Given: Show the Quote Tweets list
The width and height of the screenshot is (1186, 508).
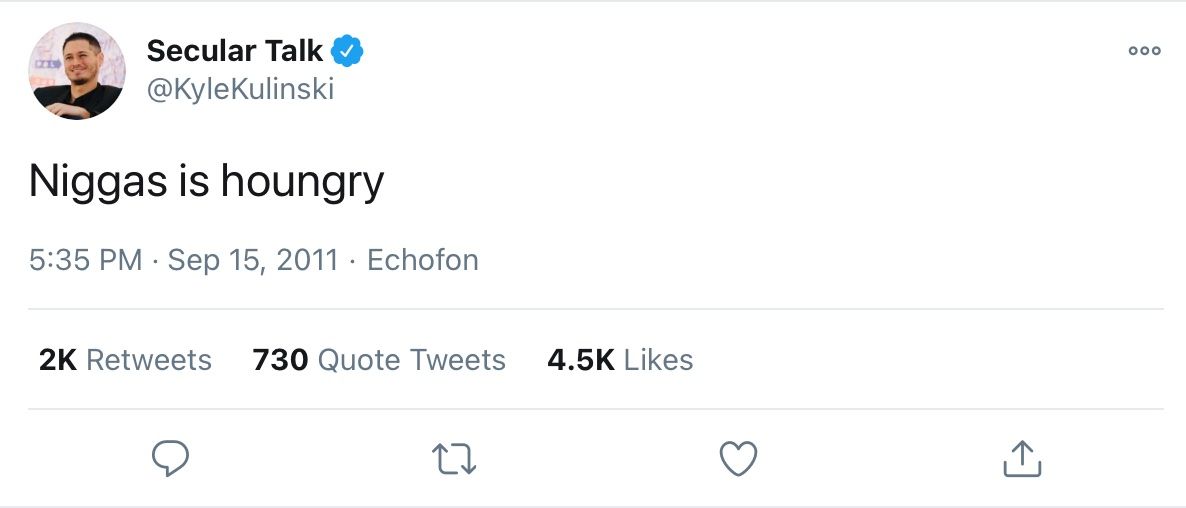Looking at the screenshot, I should pos(411,360).
